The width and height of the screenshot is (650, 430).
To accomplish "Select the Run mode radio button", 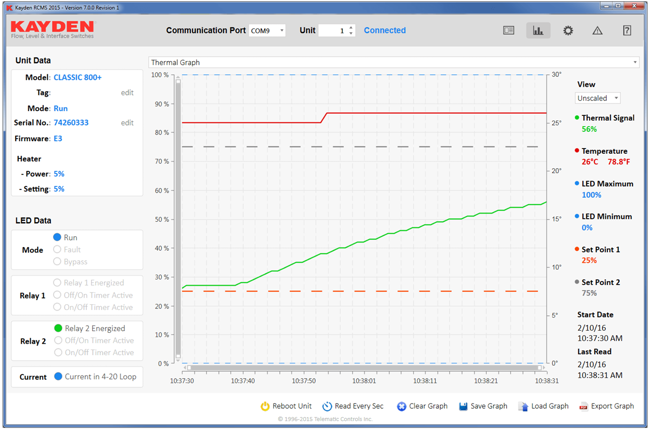I will tap(57, 237).
